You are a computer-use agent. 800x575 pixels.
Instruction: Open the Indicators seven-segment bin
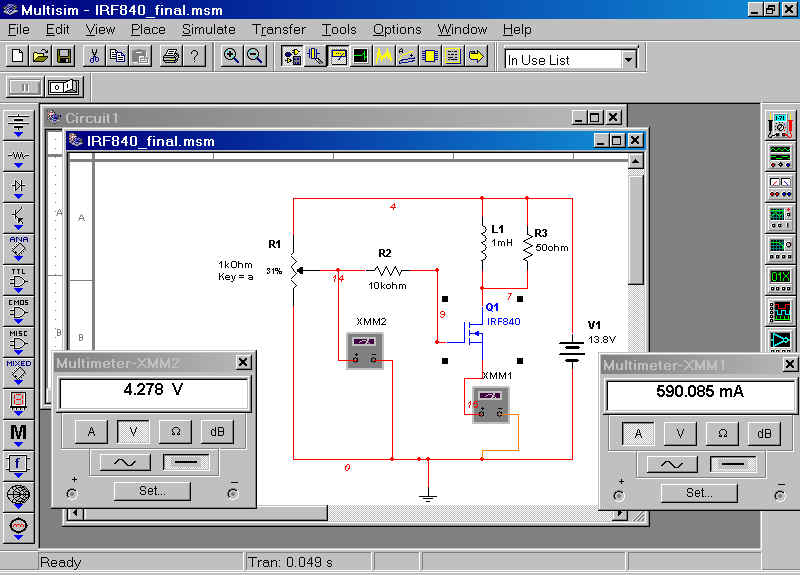(19, 404)
